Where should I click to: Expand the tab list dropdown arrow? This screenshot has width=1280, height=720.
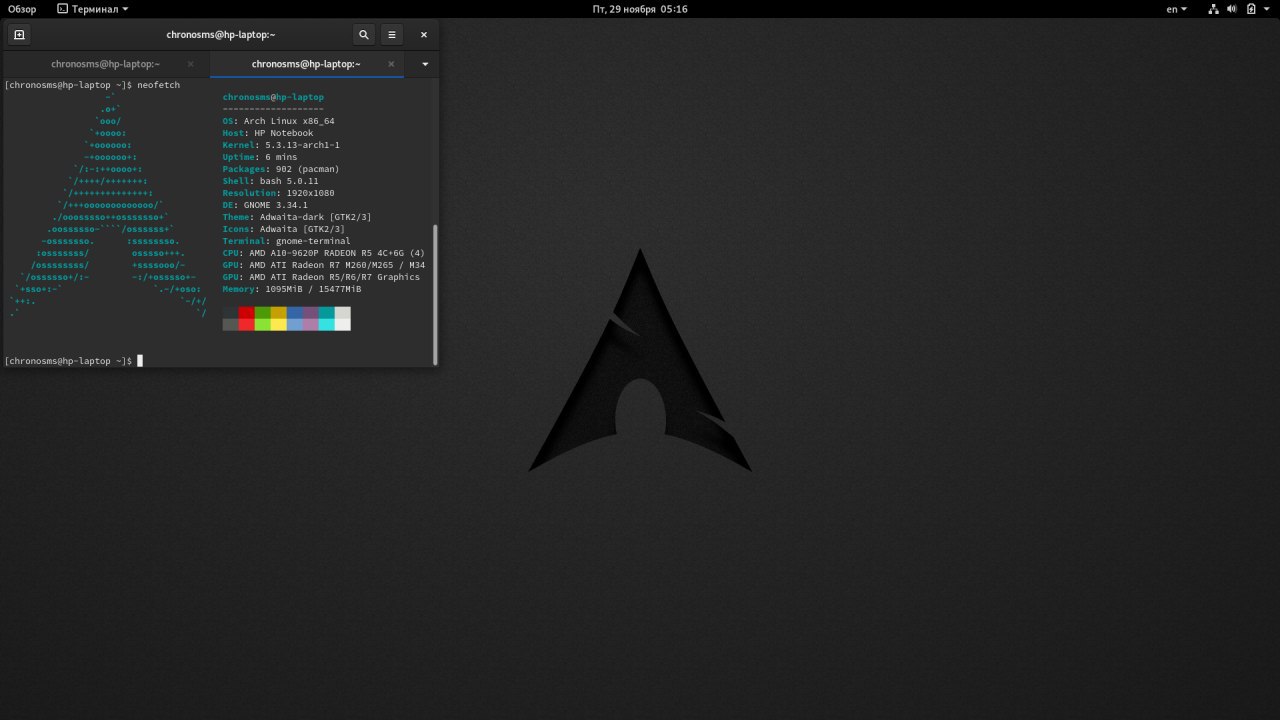coord(425,64)
